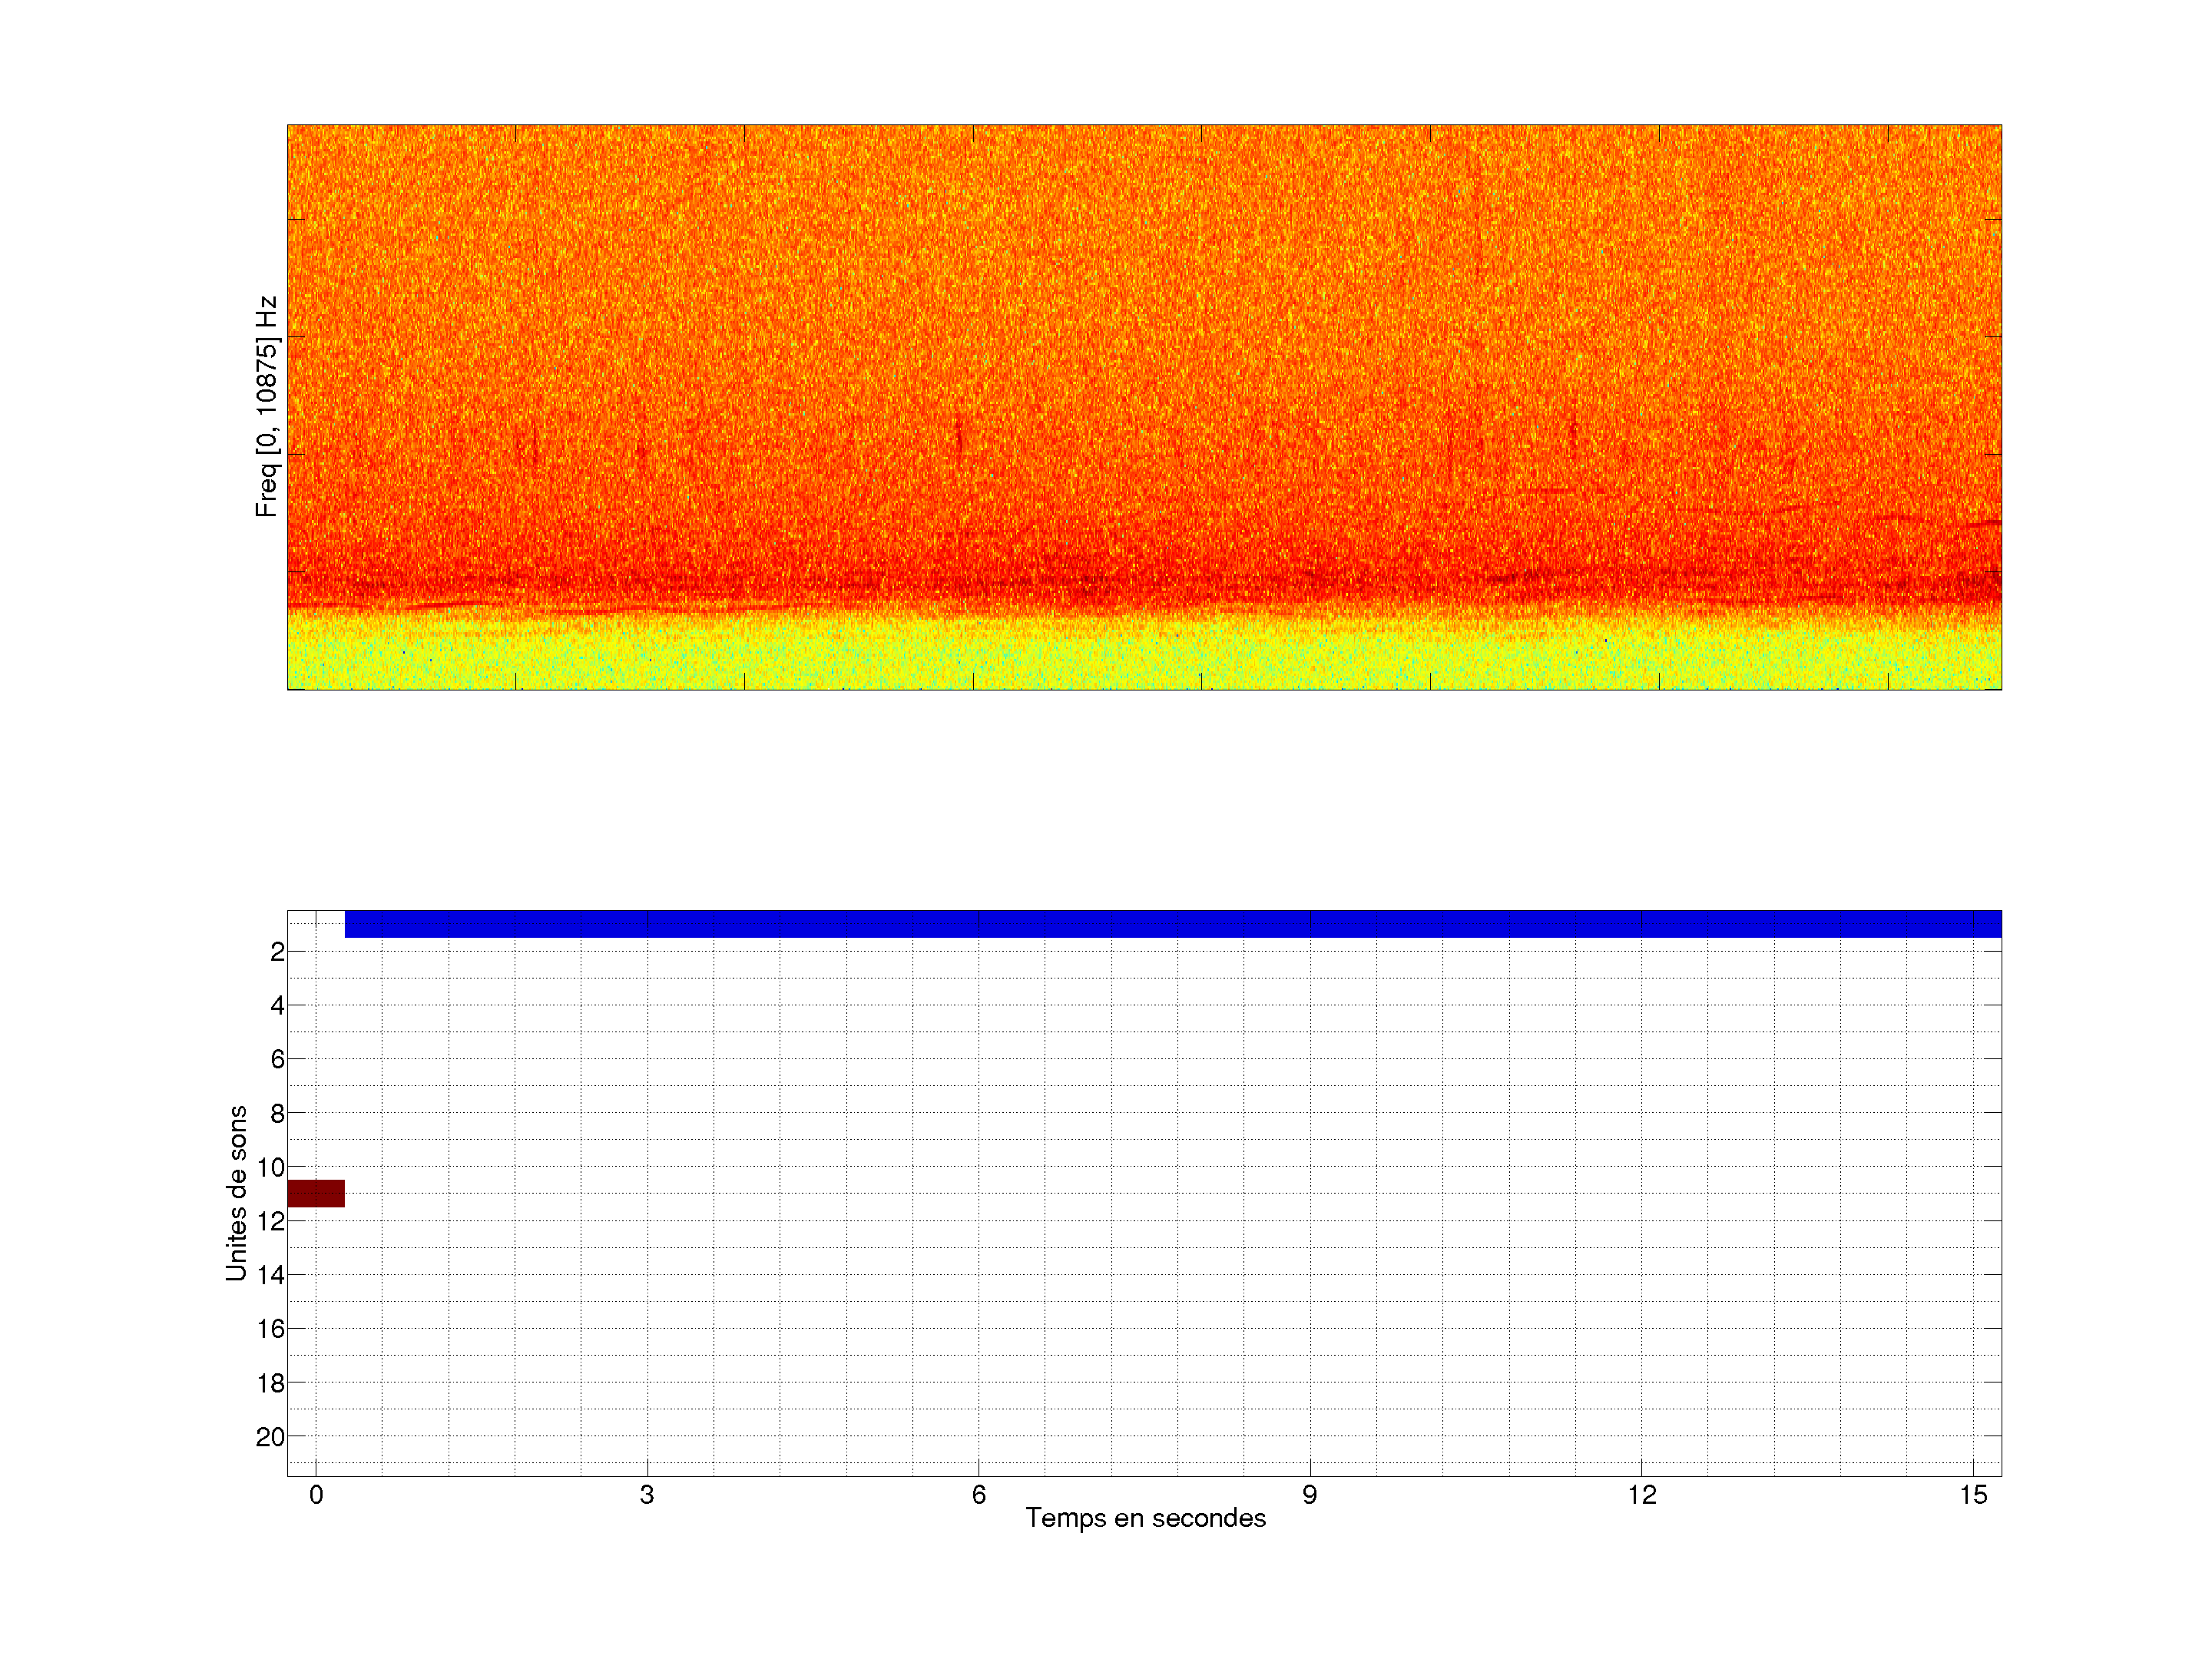Click the time tick label 6

point(978,1495)
